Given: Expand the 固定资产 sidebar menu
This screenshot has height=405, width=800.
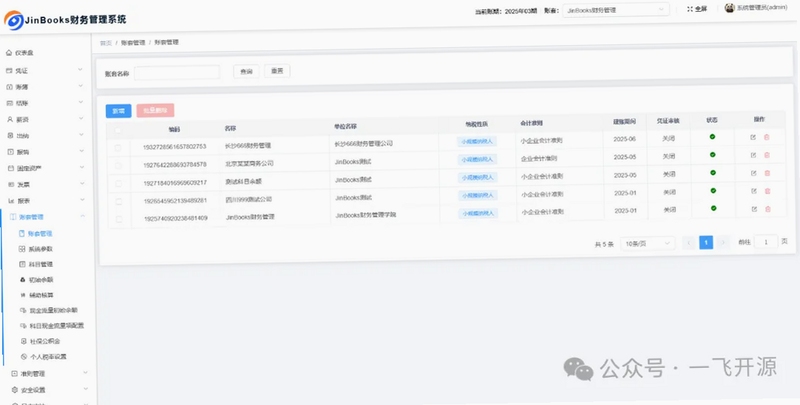Looking at the screenshot, I should click(45, 168).
